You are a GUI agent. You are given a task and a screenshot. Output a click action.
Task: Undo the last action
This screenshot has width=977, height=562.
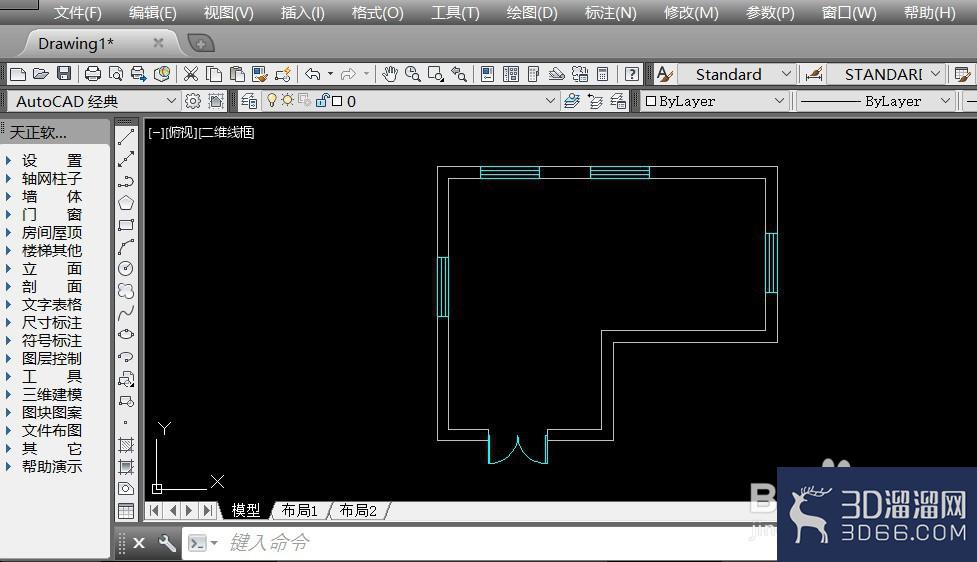[x=313, y=74]
